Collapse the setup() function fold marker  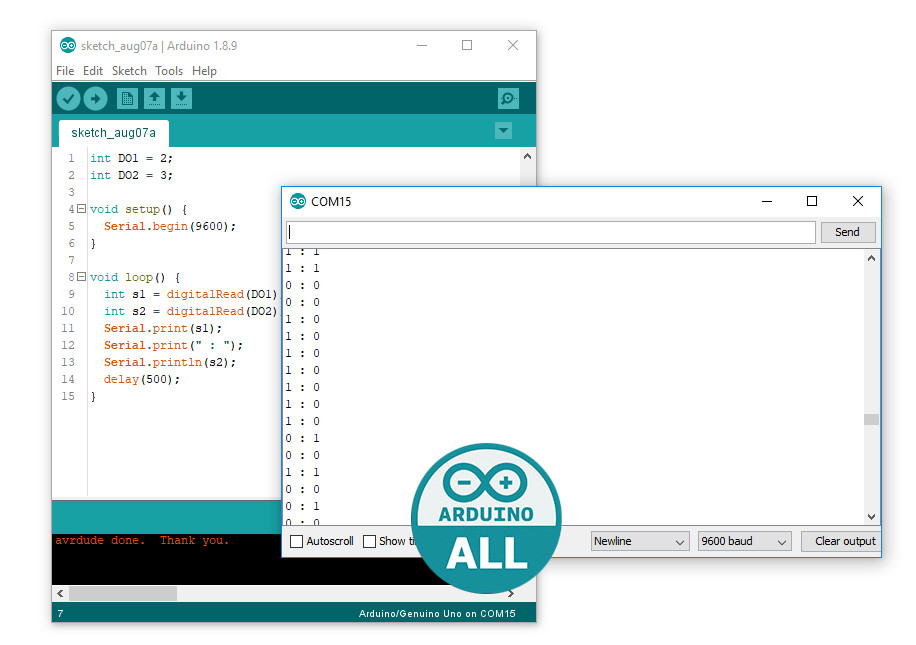tap(82, 209)
